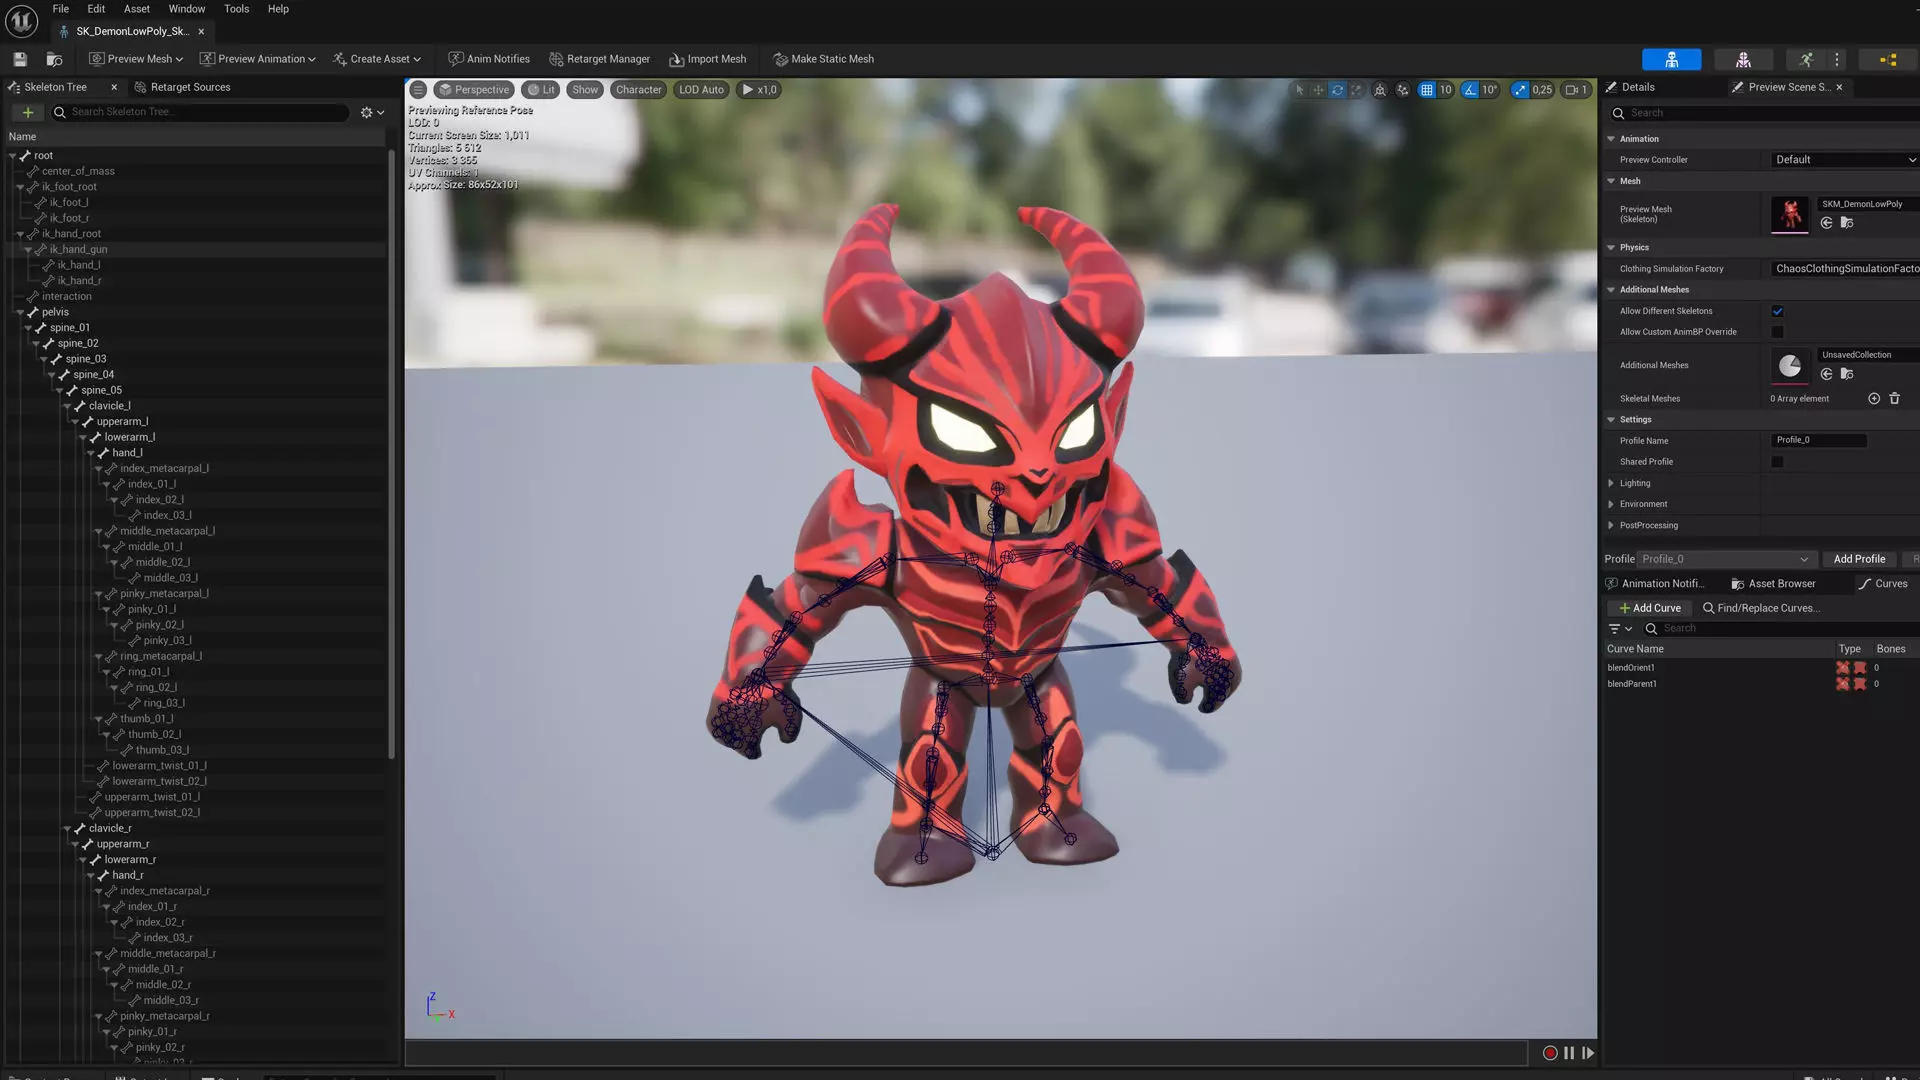The image size is (1920, 1080).
Task: Enable Shared Profile checkbox
Action: click(x=1777, y=462)
